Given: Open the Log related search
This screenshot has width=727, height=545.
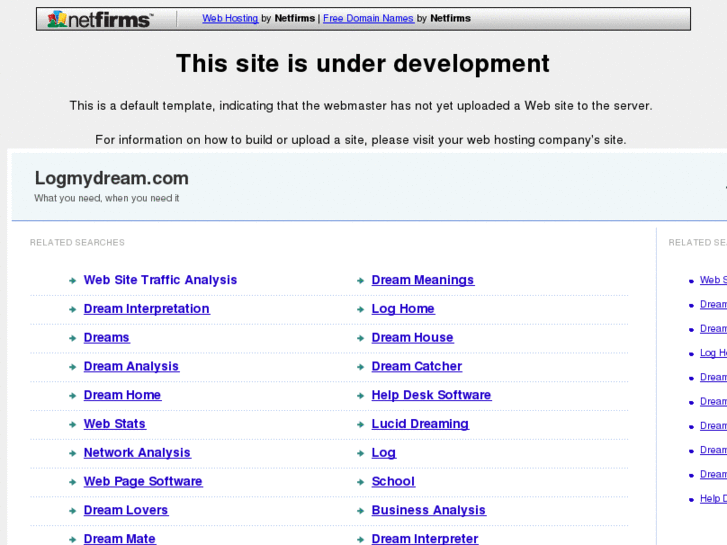Looking at the screenshot, I should [x=384, y=452].
